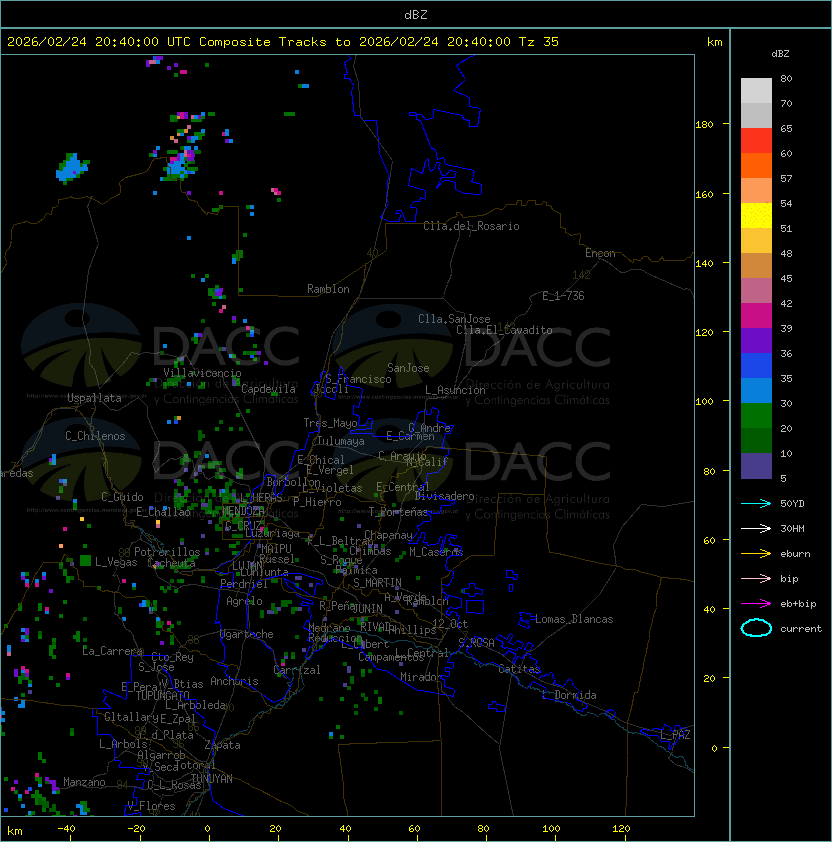Click the 'eburn' legend label
Screen dimensions: 832x842
click(x=795, y=554)
